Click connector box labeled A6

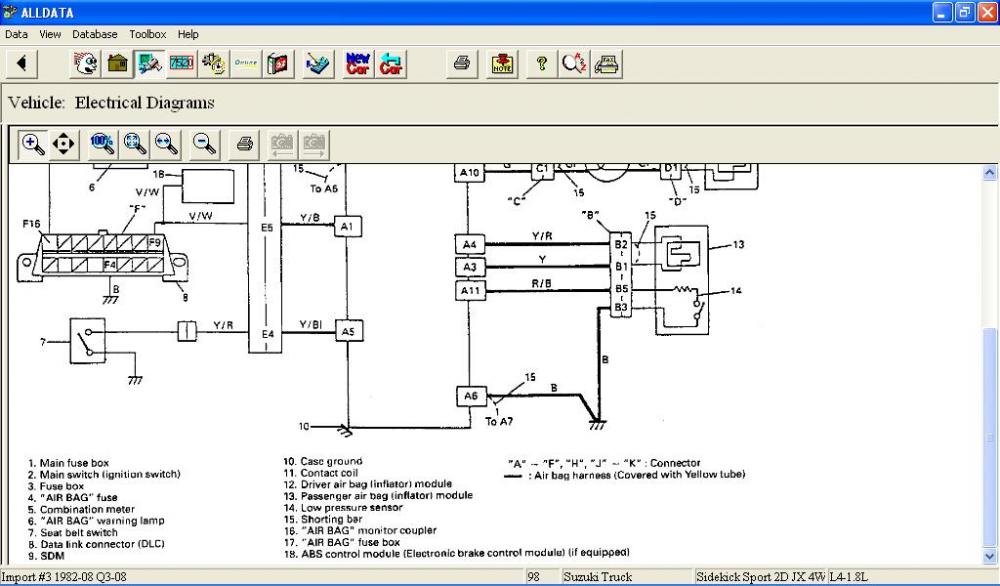(471, 396)
